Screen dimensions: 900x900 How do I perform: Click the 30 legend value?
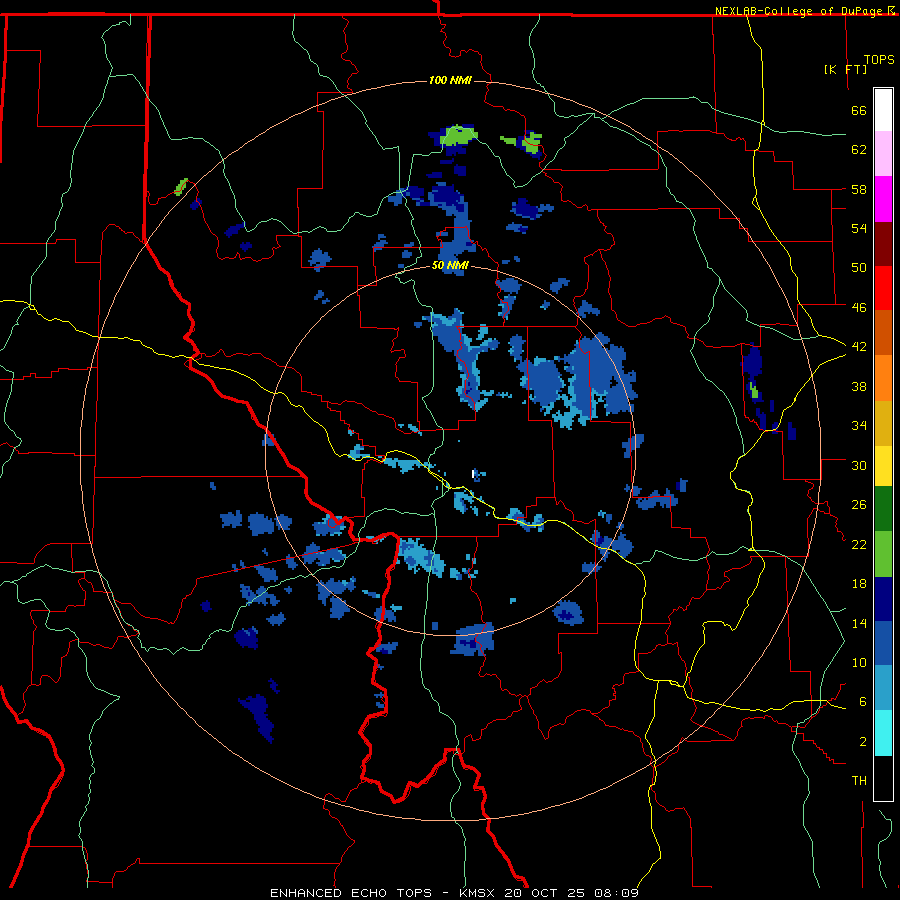click(x=859, y=465)
